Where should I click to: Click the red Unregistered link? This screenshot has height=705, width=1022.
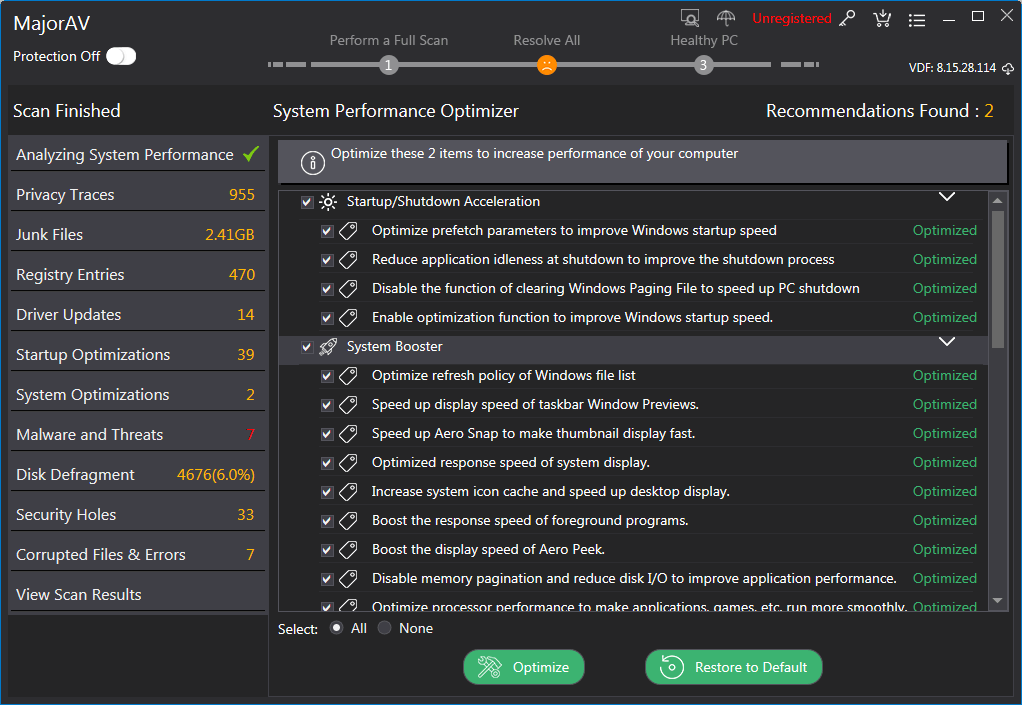point(791,18)
